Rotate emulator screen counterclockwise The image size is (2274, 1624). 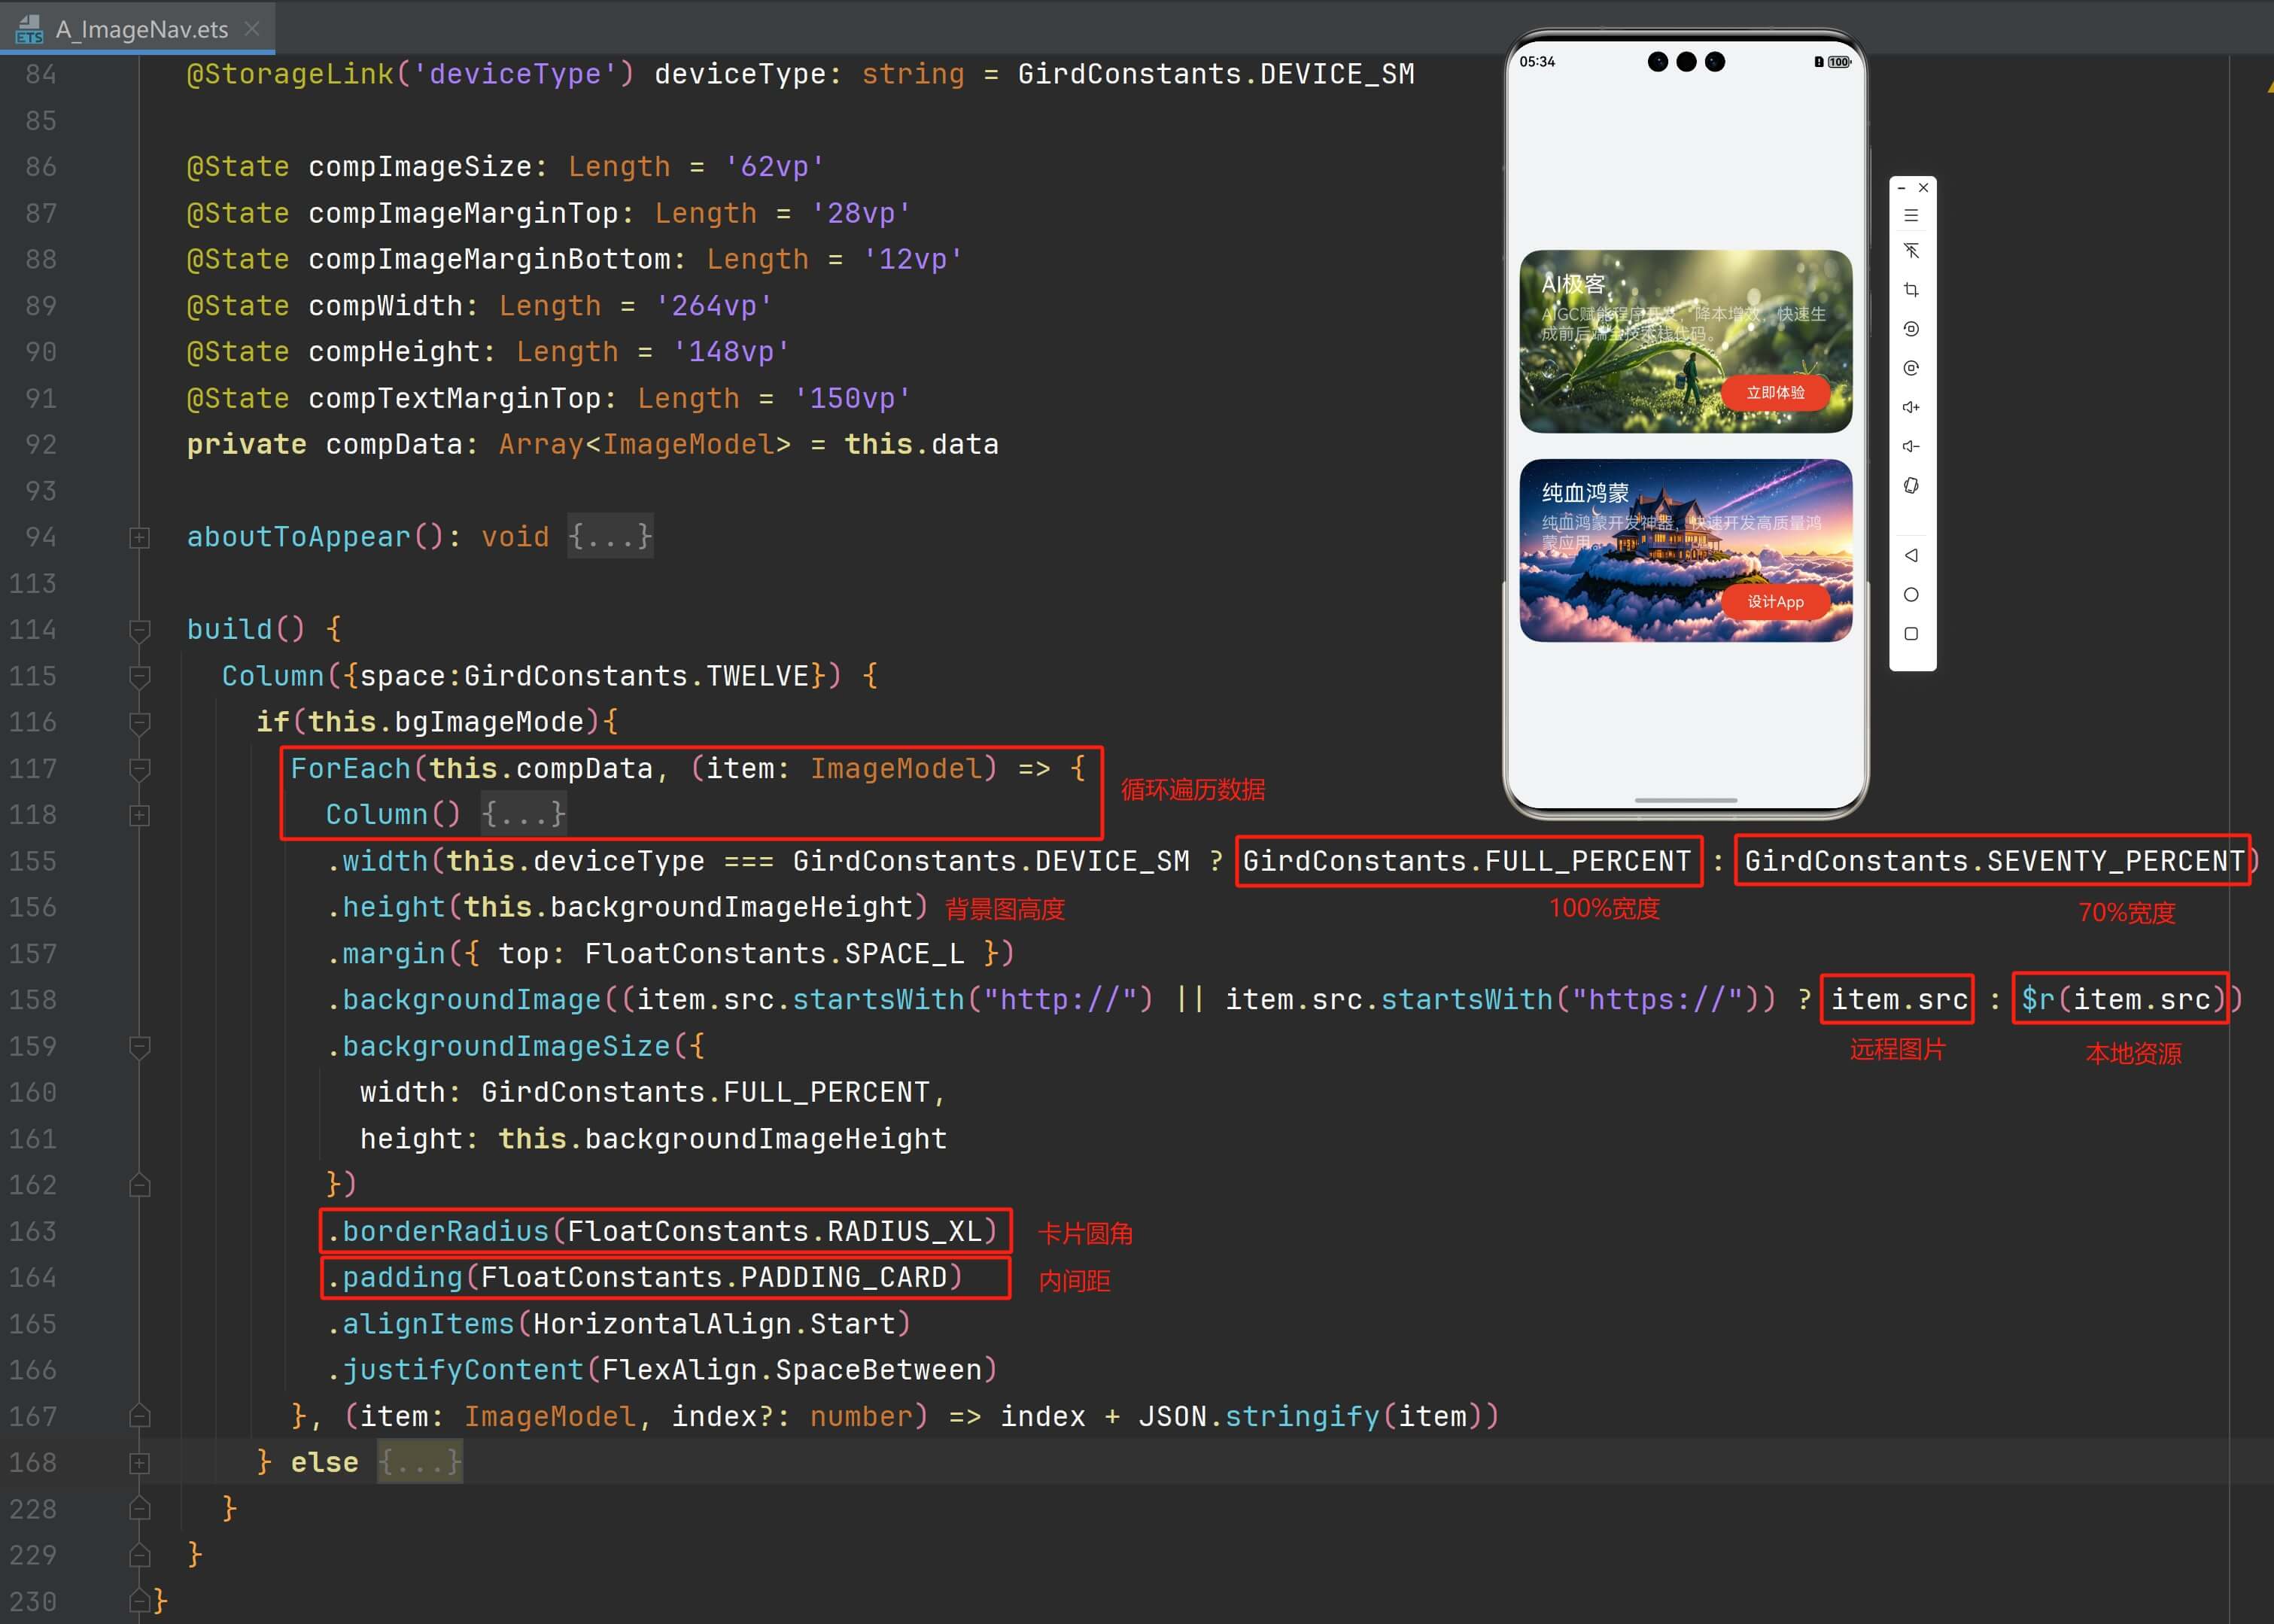tap(1910, 329)
